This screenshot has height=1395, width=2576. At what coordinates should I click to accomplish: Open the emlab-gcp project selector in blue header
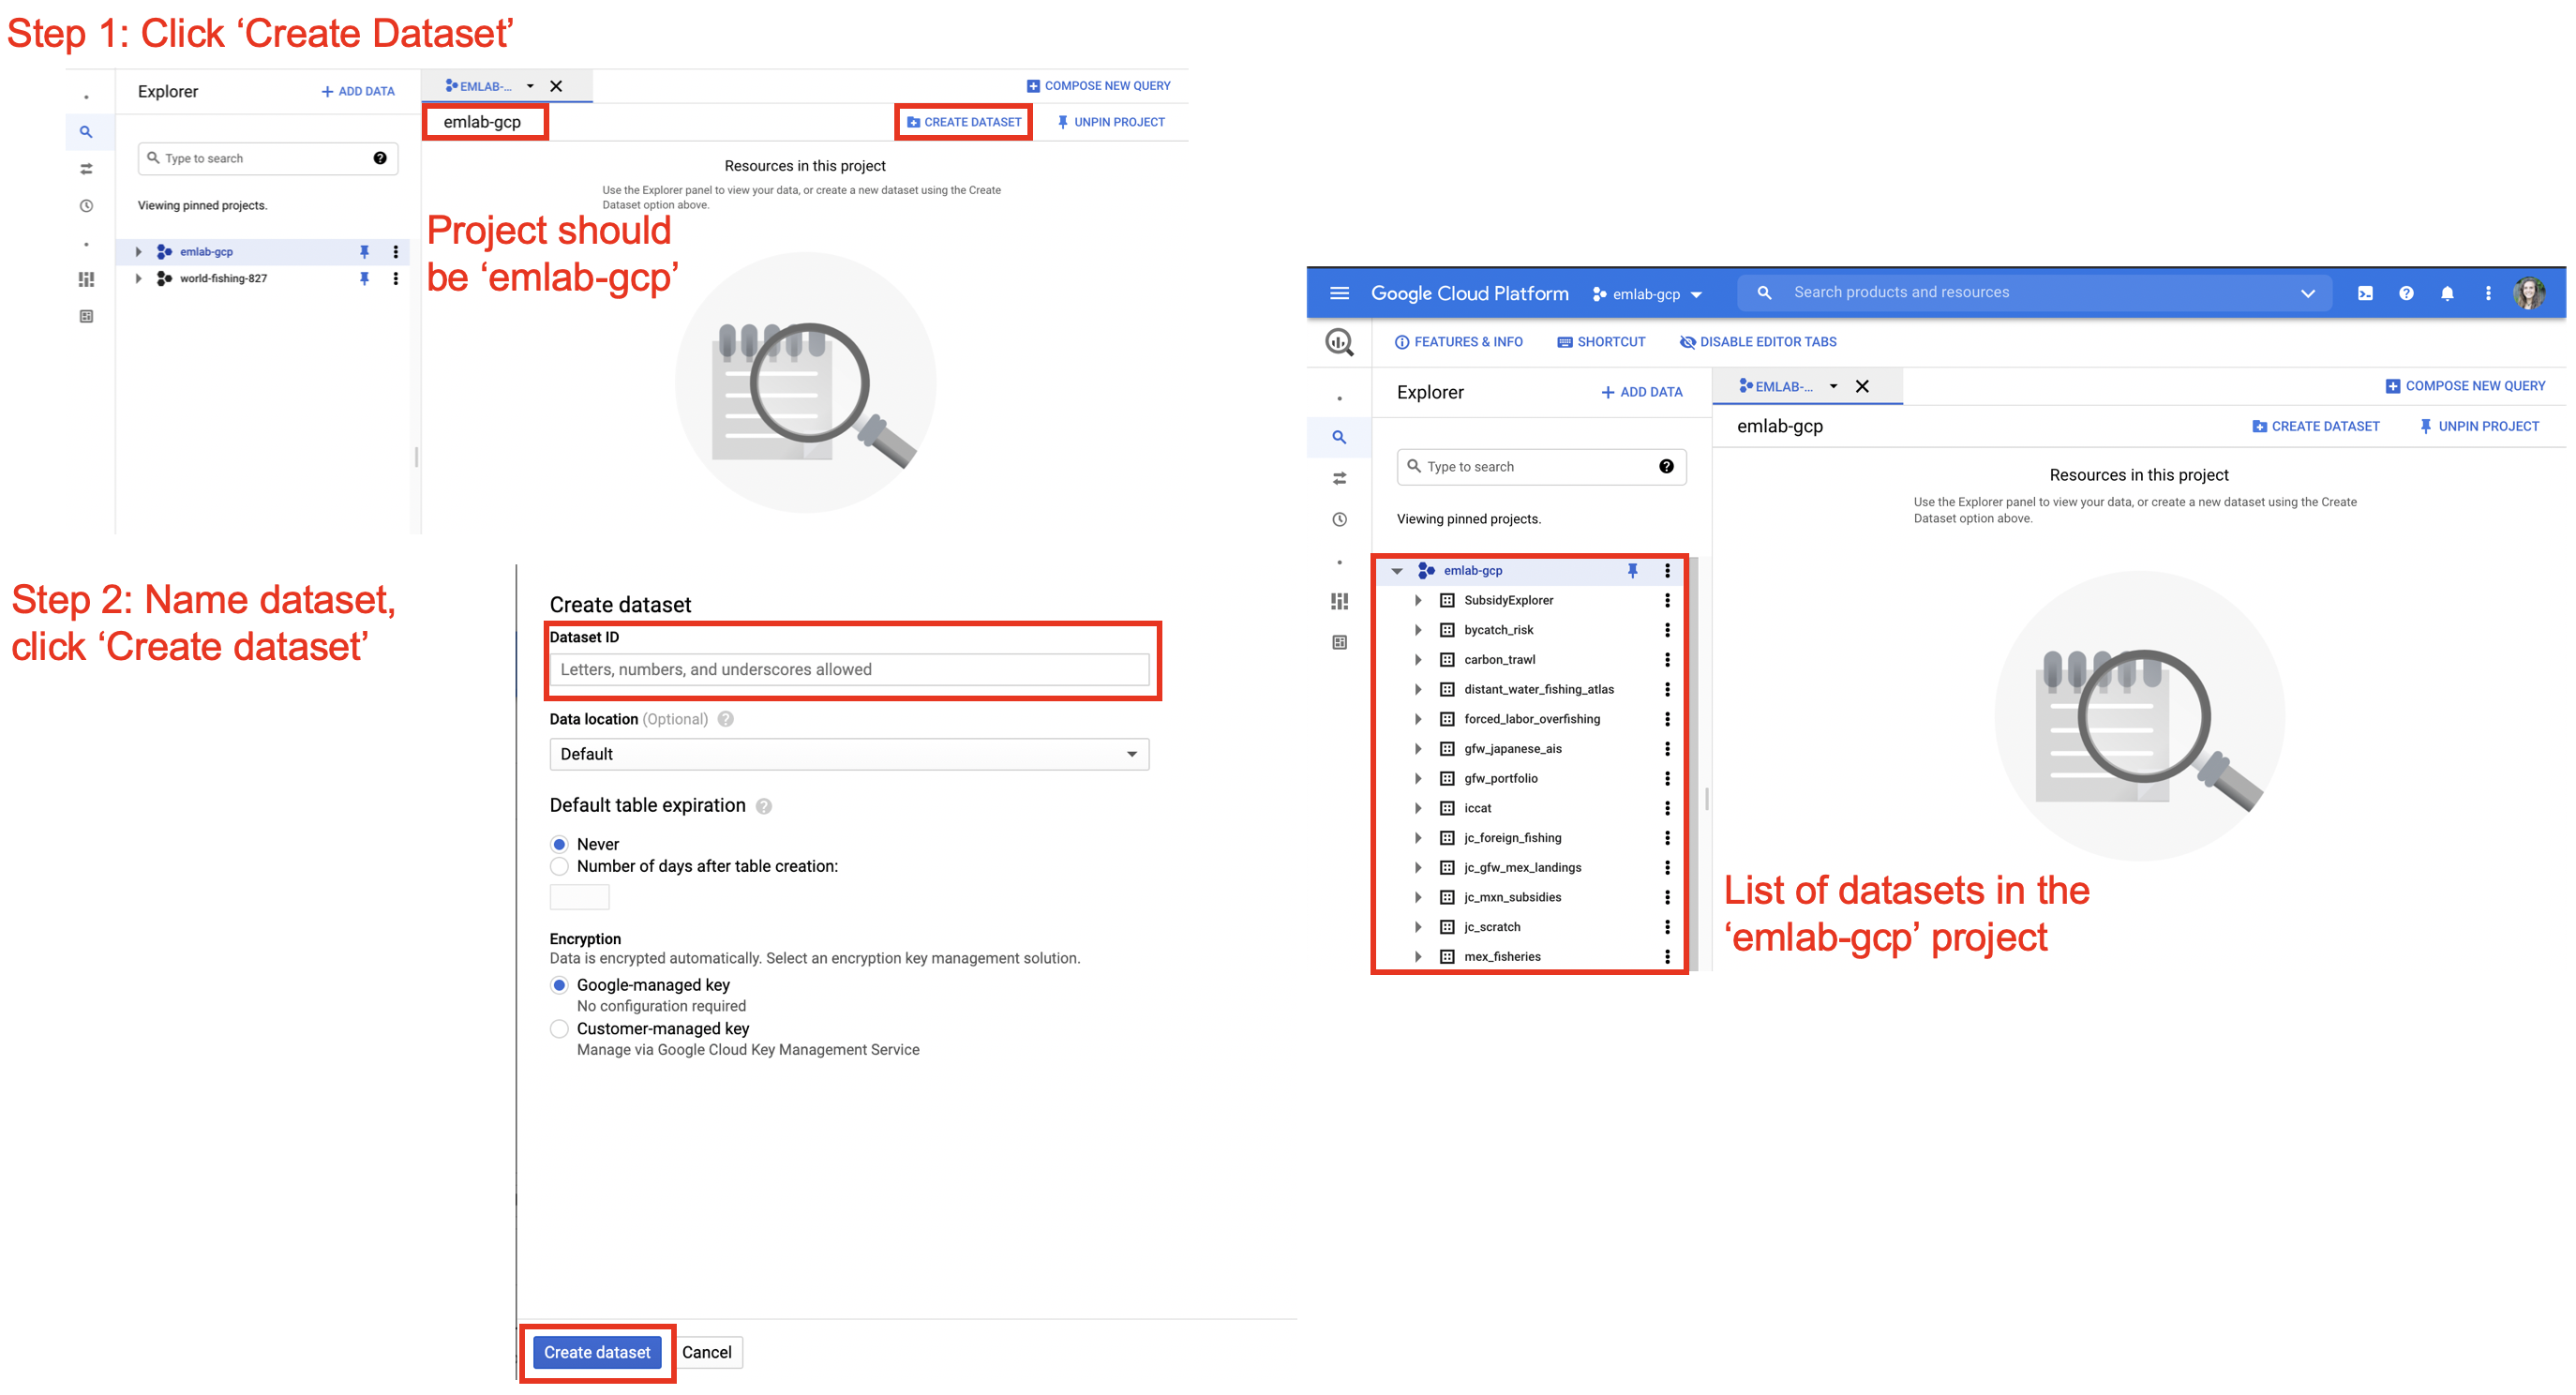coord(1647,294)
